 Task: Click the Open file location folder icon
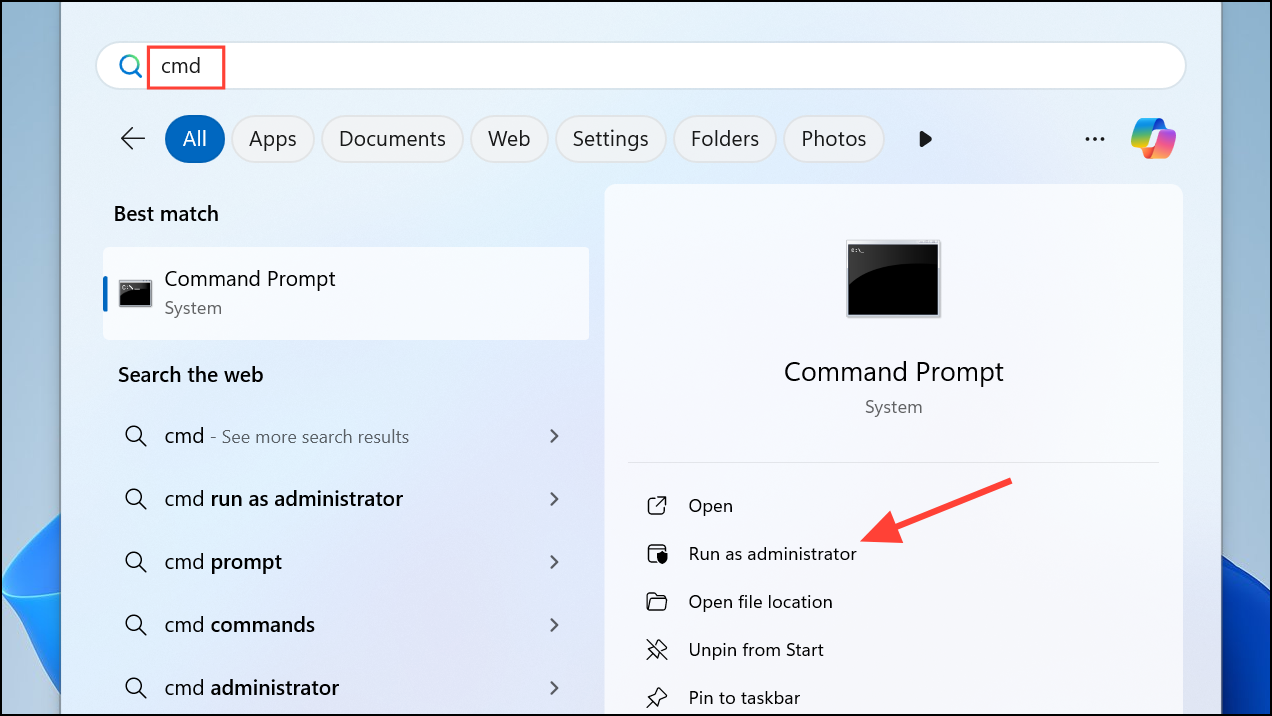tap(657, 602)
